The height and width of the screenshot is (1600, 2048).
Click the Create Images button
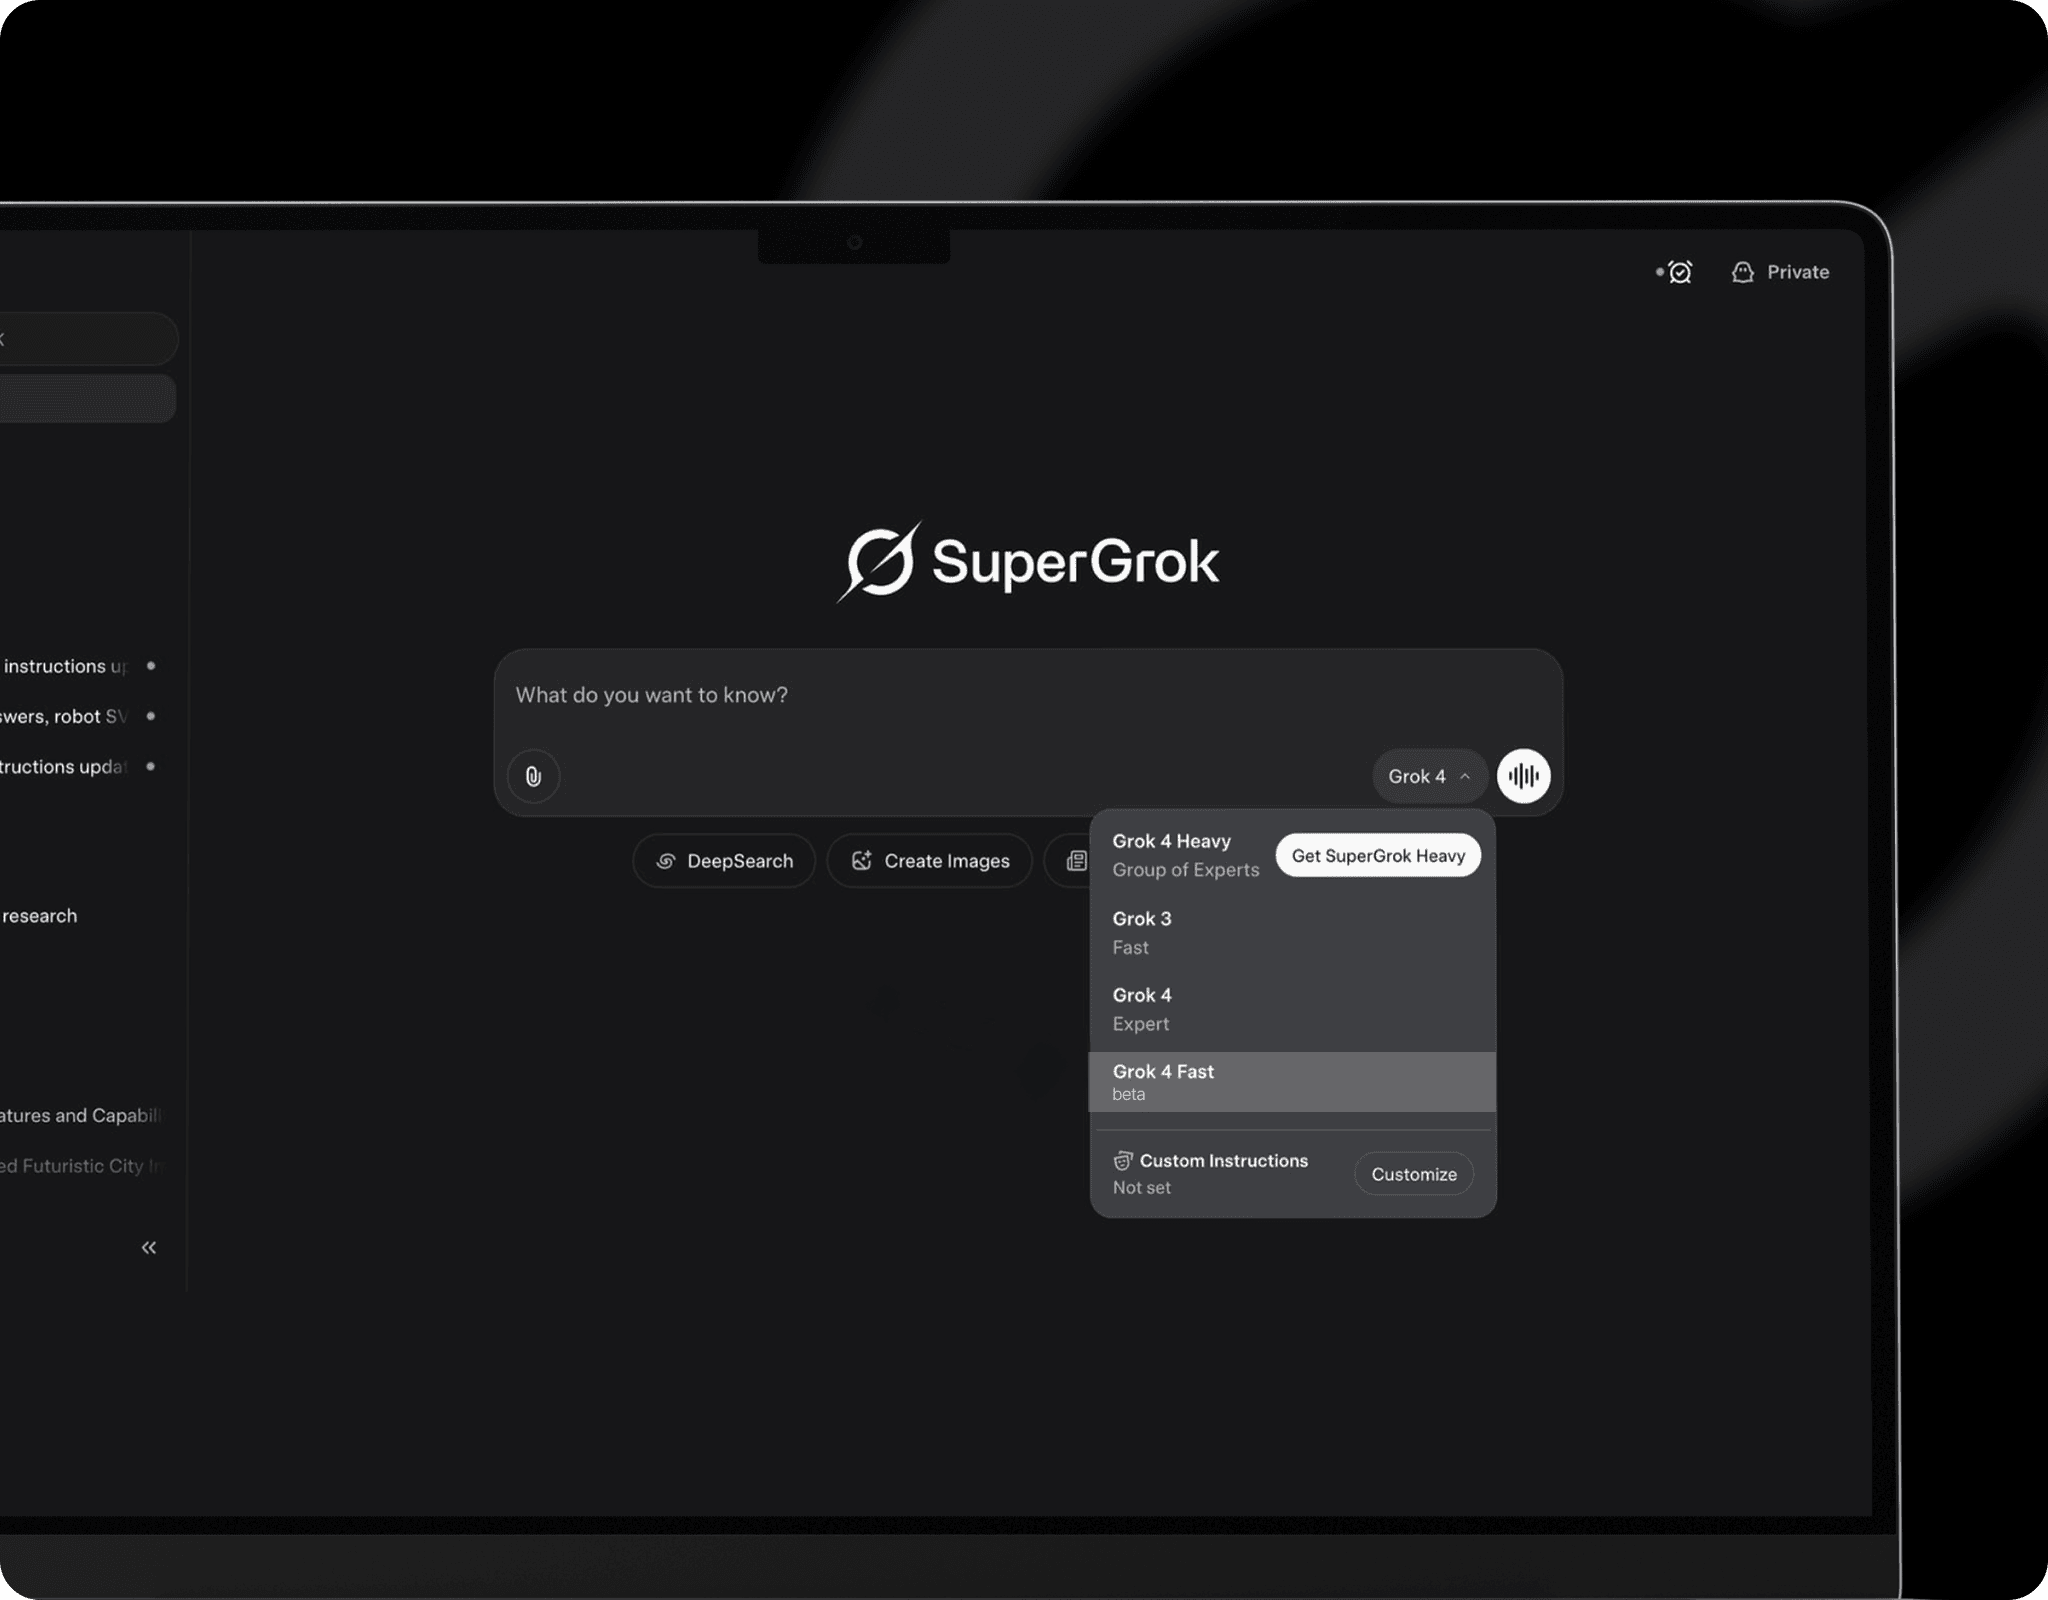(929, 861)
